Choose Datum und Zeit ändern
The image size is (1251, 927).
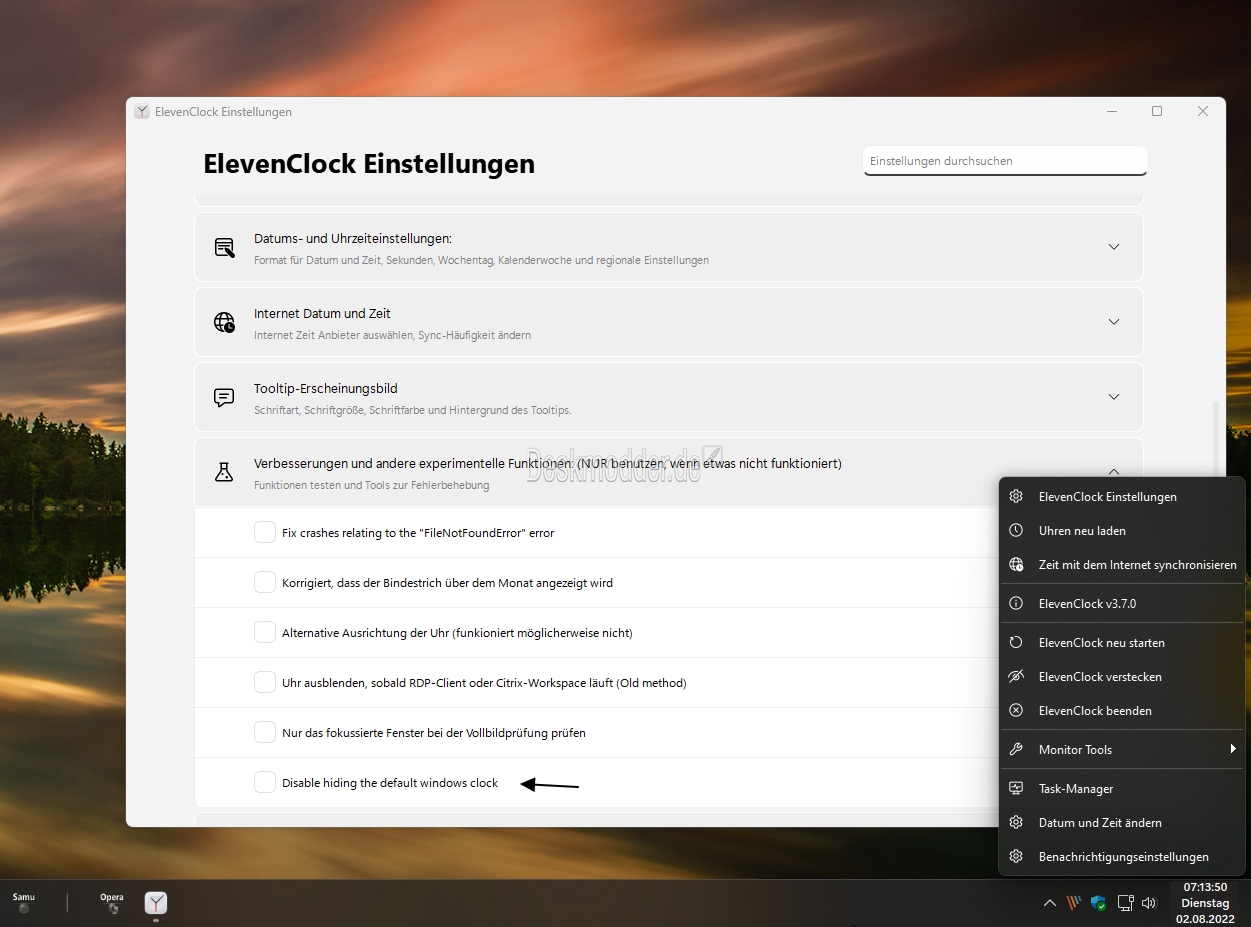pyautogui.click(x=1122, y=822)
